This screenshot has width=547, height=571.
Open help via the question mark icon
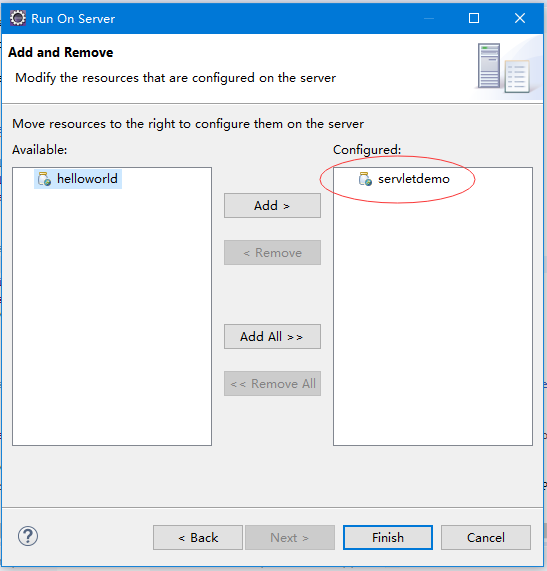point(28,536)
